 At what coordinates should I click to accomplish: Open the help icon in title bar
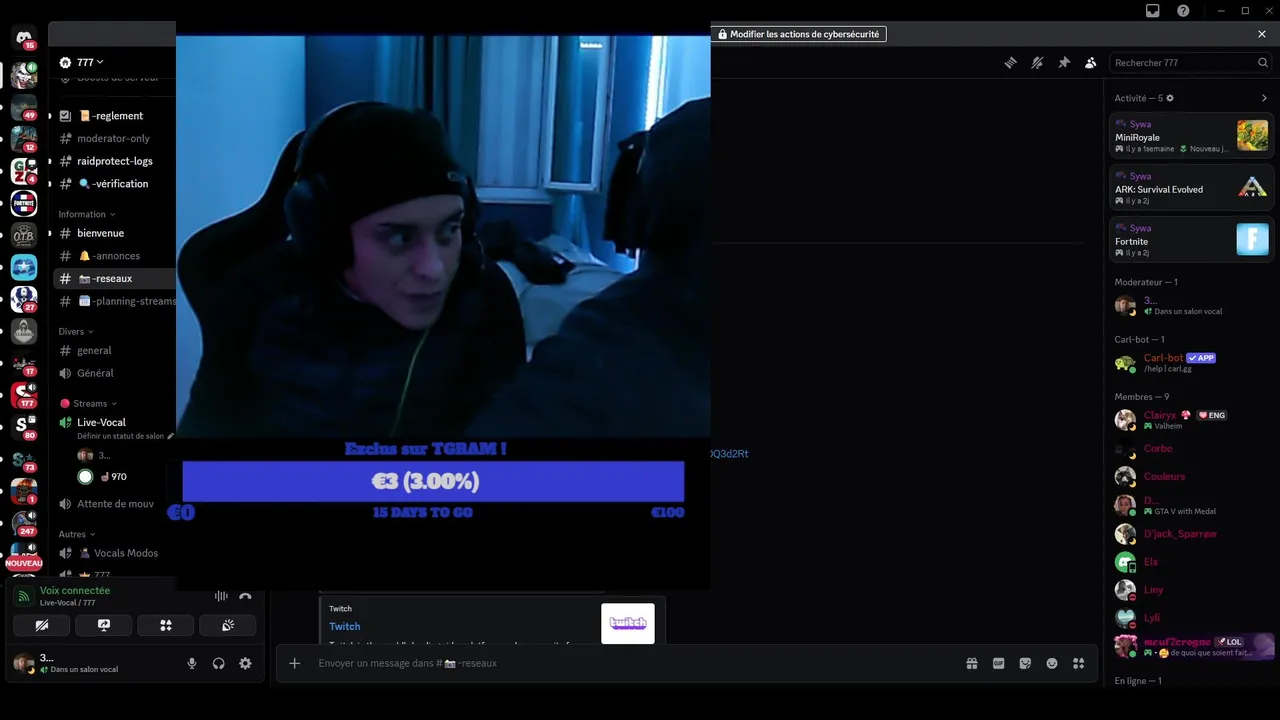click(x=1183, y=11)
